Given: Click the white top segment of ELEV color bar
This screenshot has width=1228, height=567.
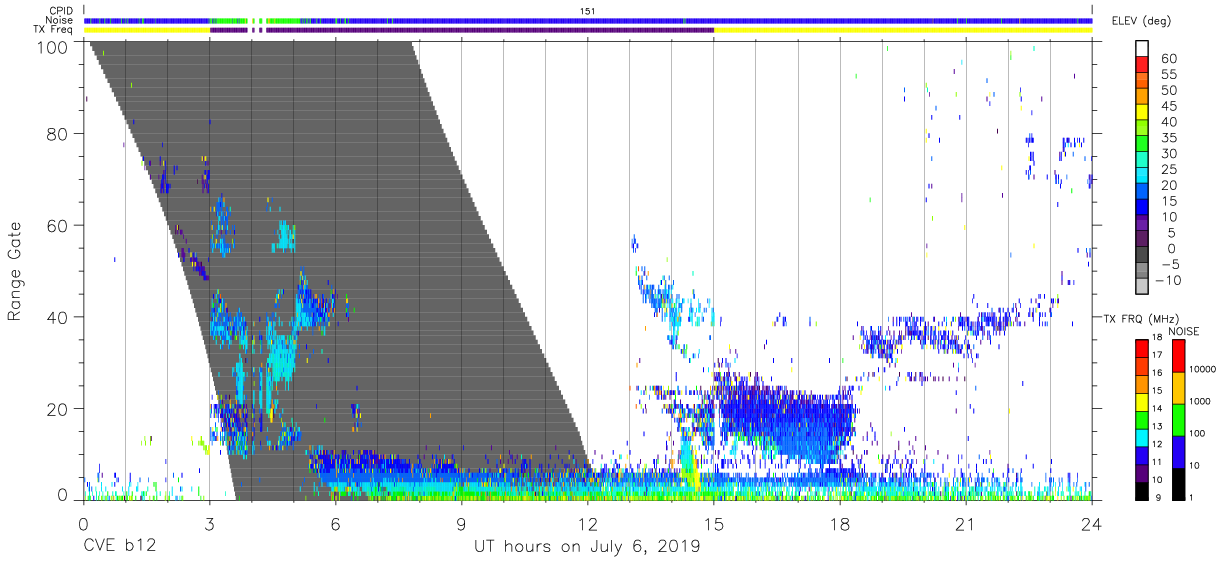Looking at the screenshot, I should 1143,49.
